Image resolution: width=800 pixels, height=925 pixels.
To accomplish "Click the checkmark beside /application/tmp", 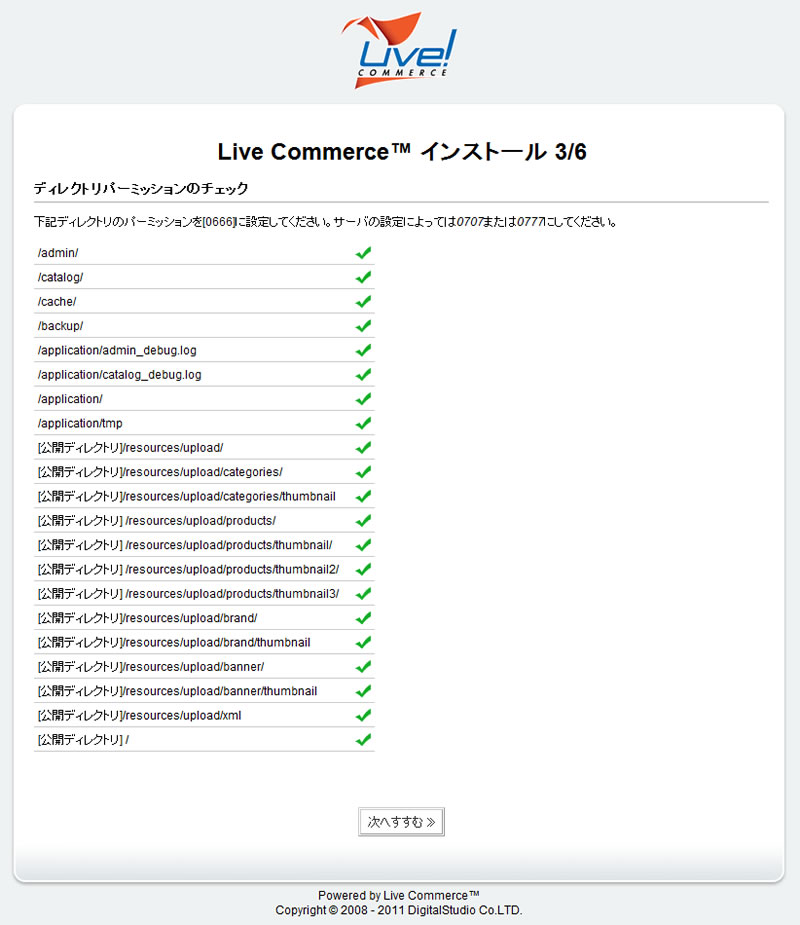I will point(363,423).
